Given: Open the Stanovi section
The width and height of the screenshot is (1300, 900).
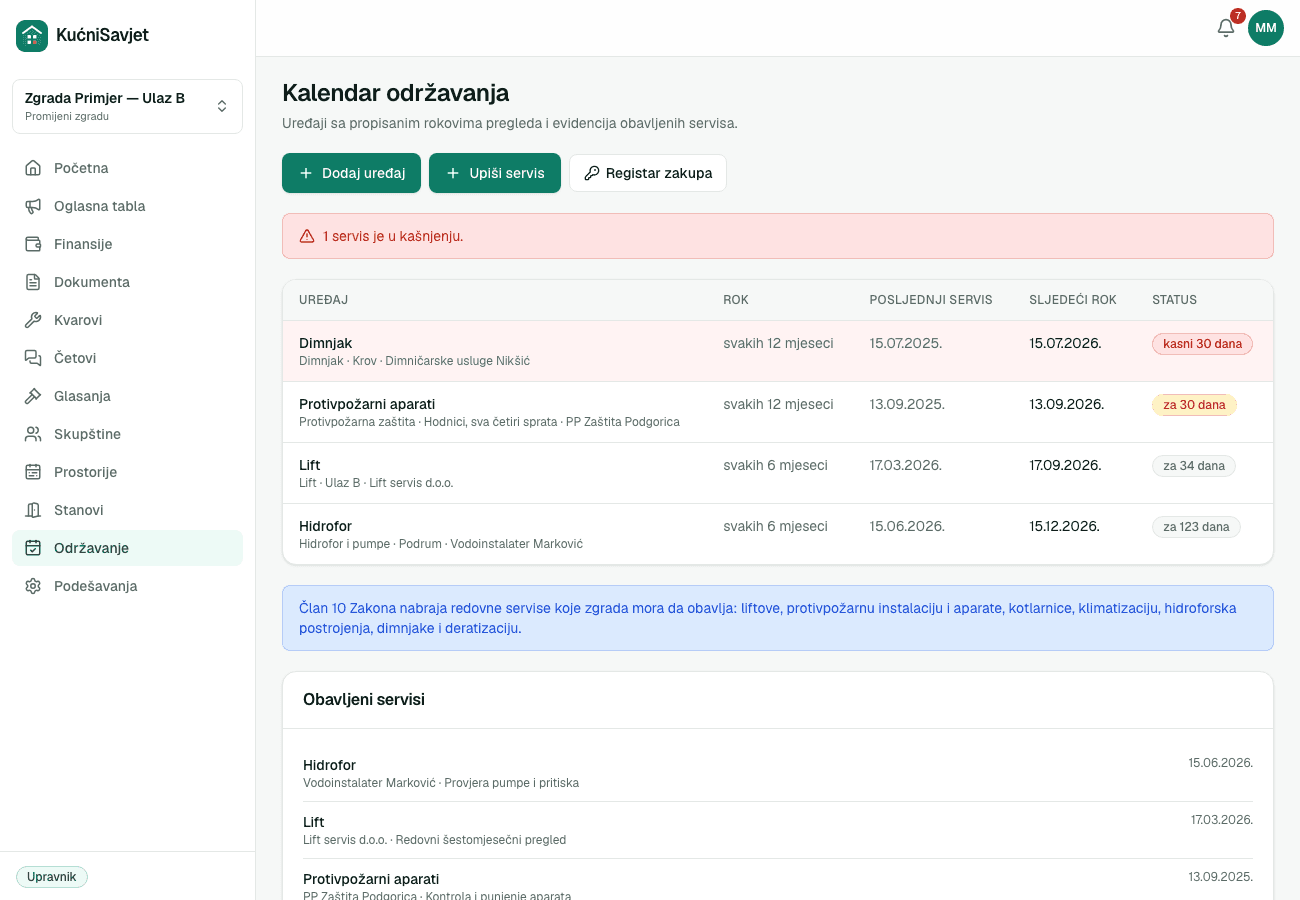Looking at the screenshot, I should tap(127, 510).
